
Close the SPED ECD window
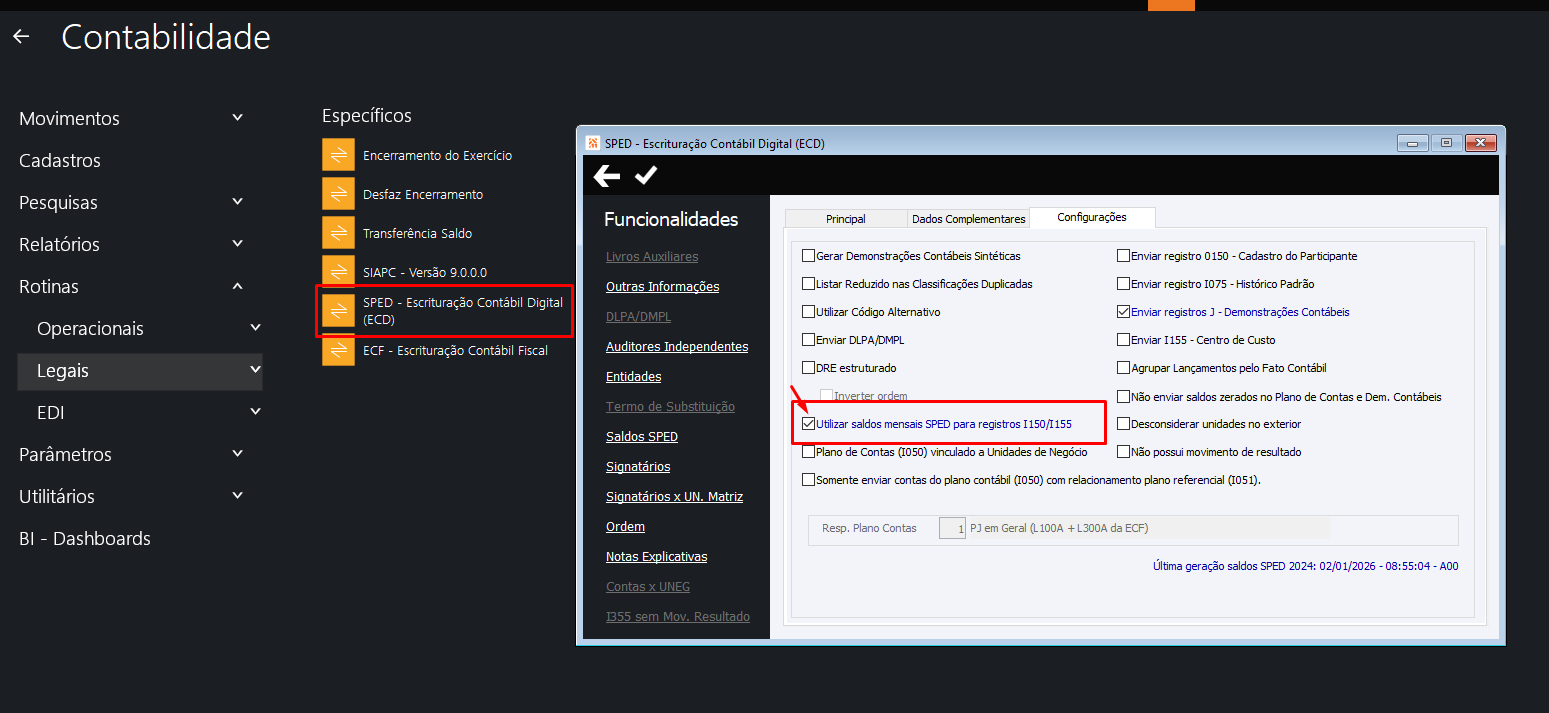[x=1481, y=143]
